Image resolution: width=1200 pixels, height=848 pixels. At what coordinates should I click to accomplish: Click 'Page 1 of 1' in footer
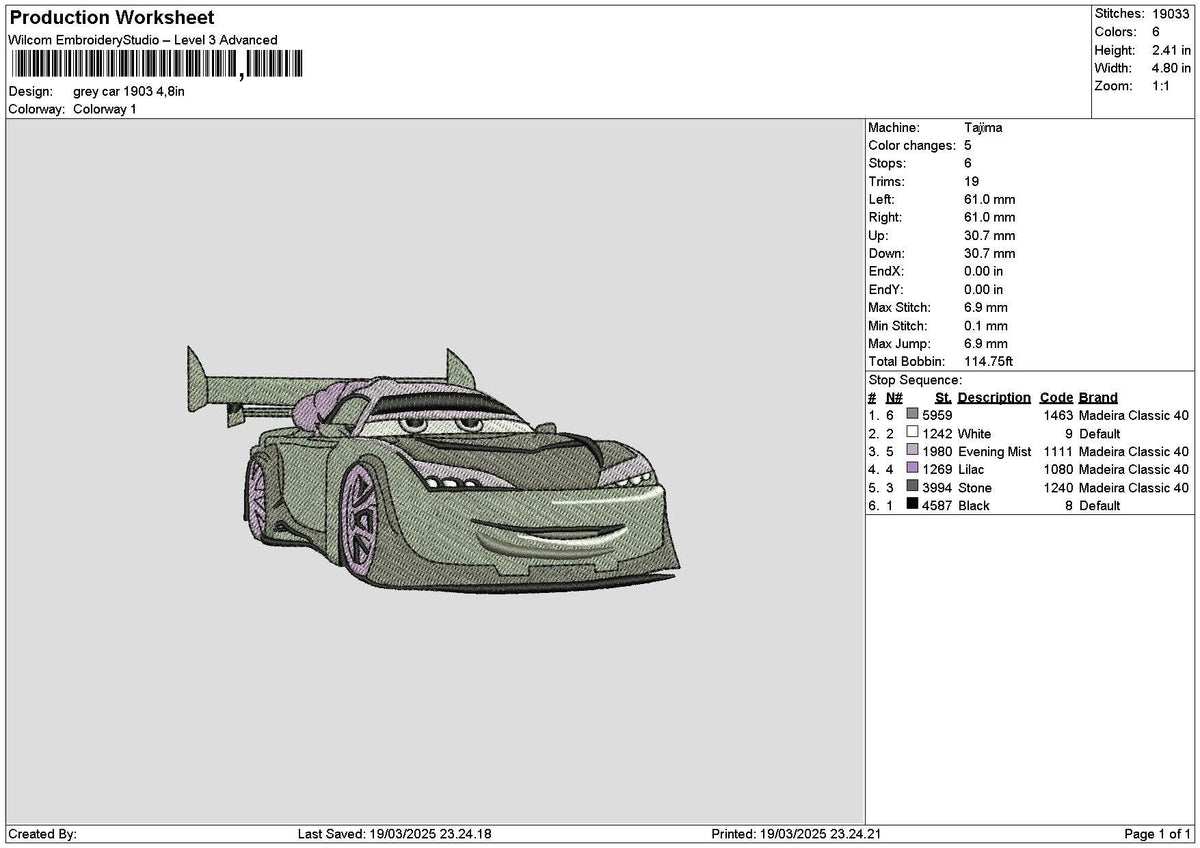(x=1158, y=834)
